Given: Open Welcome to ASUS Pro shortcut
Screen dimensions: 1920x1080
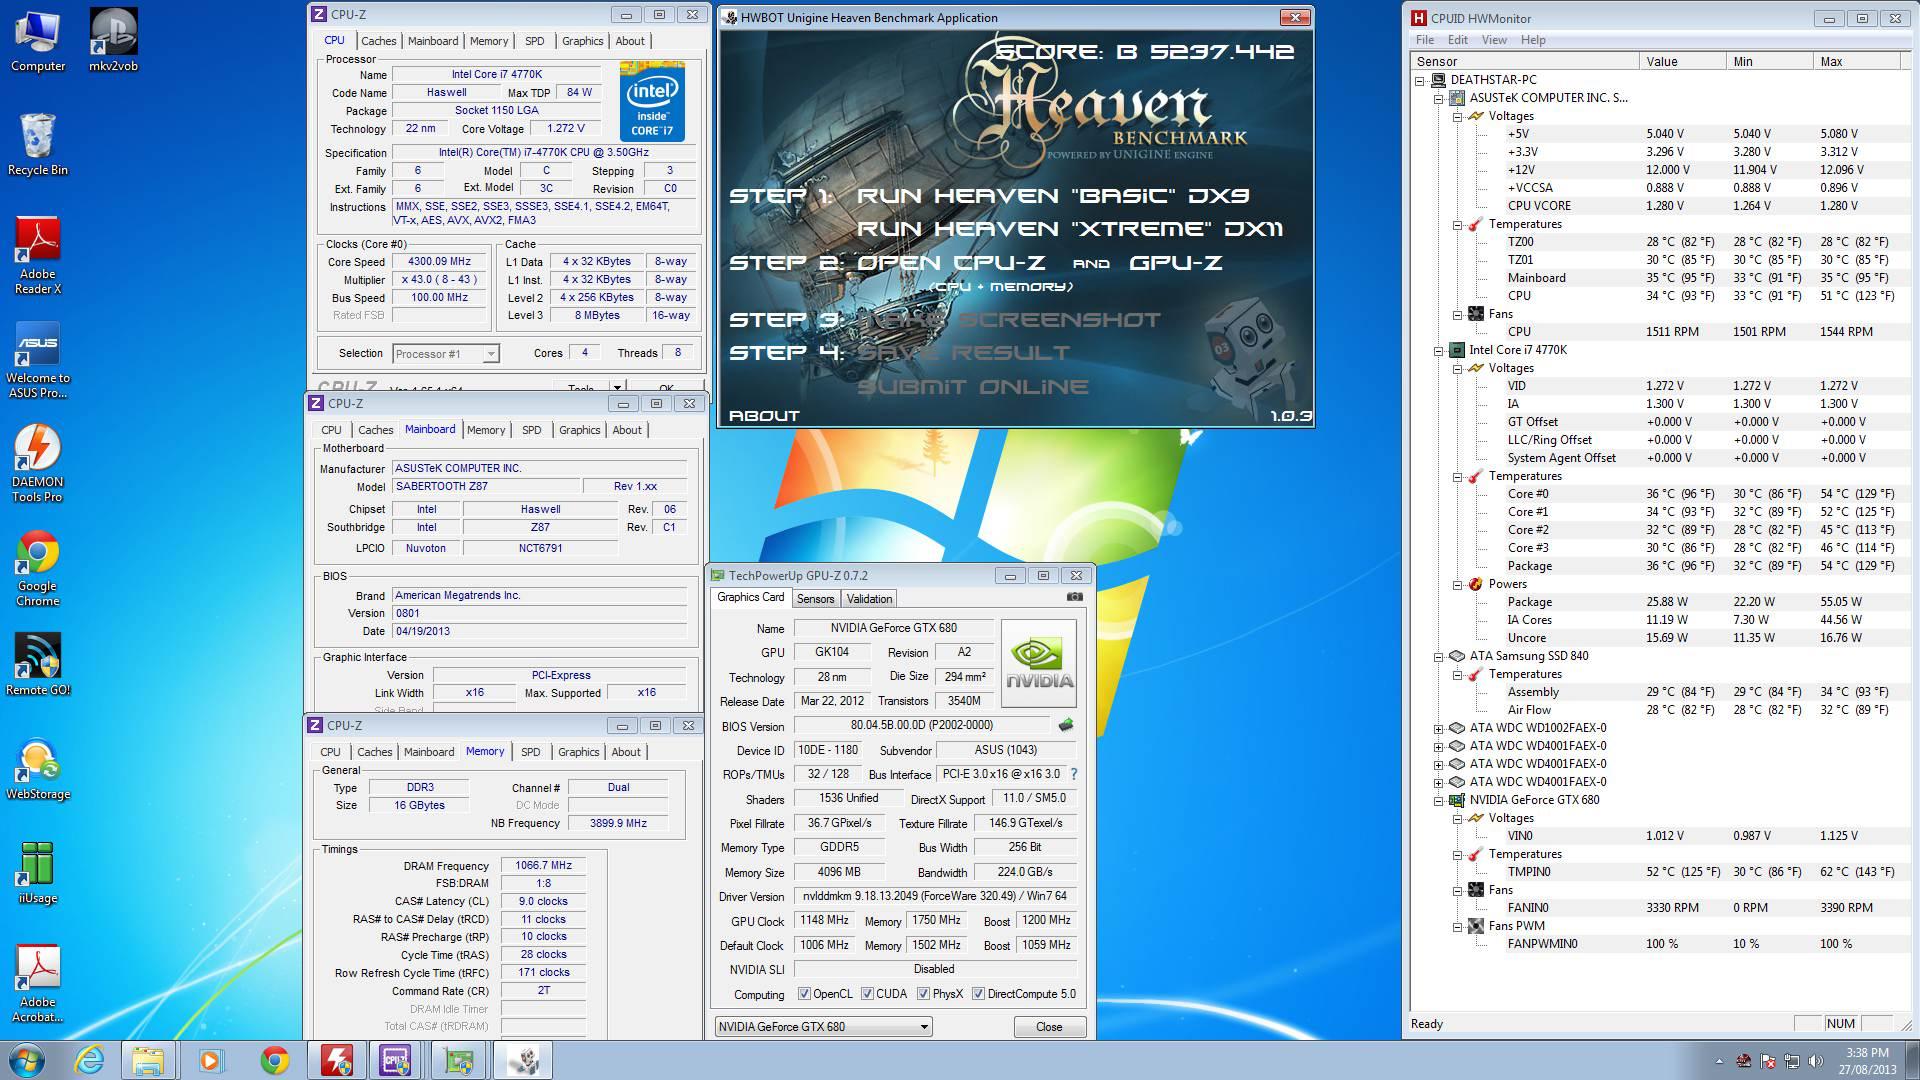Looking at the screenshot, I should [x=38, y=360].
